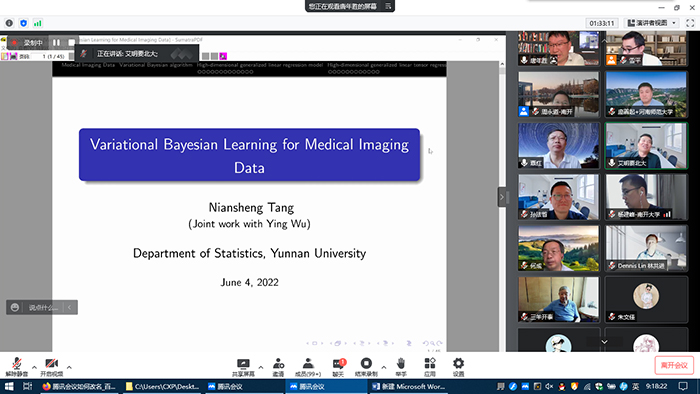
Task: Turn on the camera video
Action: 52,367
